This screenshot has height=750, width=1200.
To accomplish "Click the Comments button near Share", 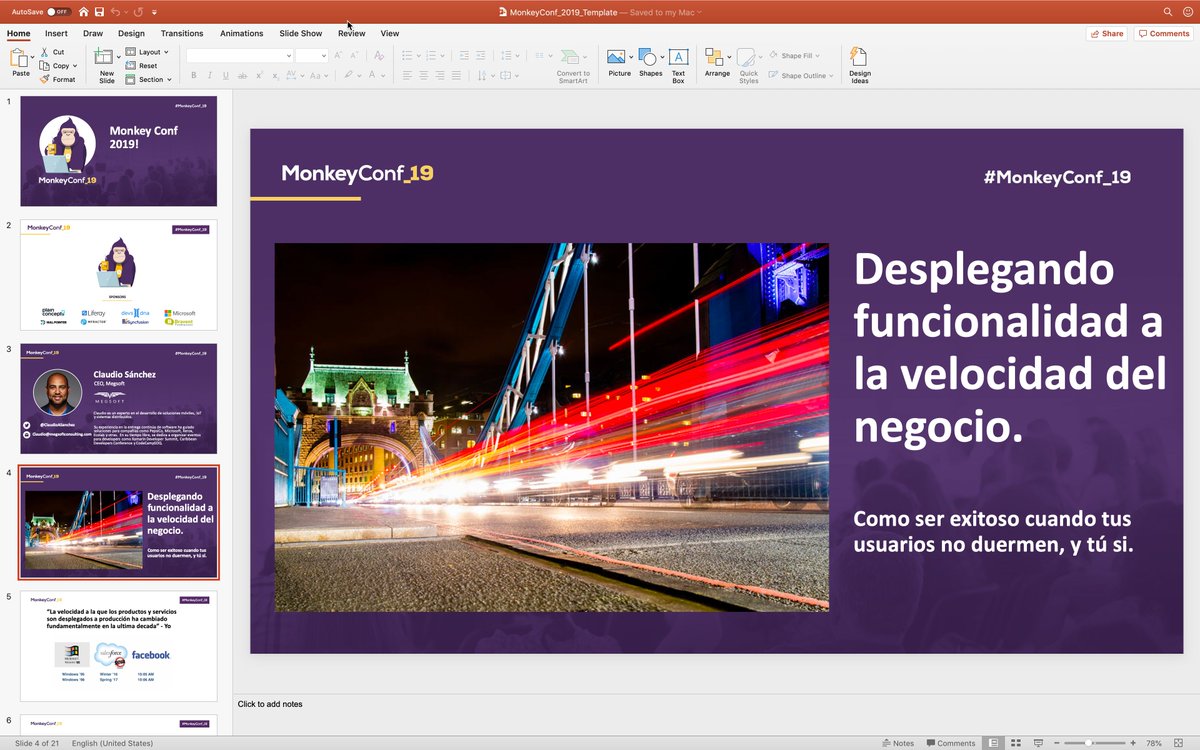I will coord(1164,33).
